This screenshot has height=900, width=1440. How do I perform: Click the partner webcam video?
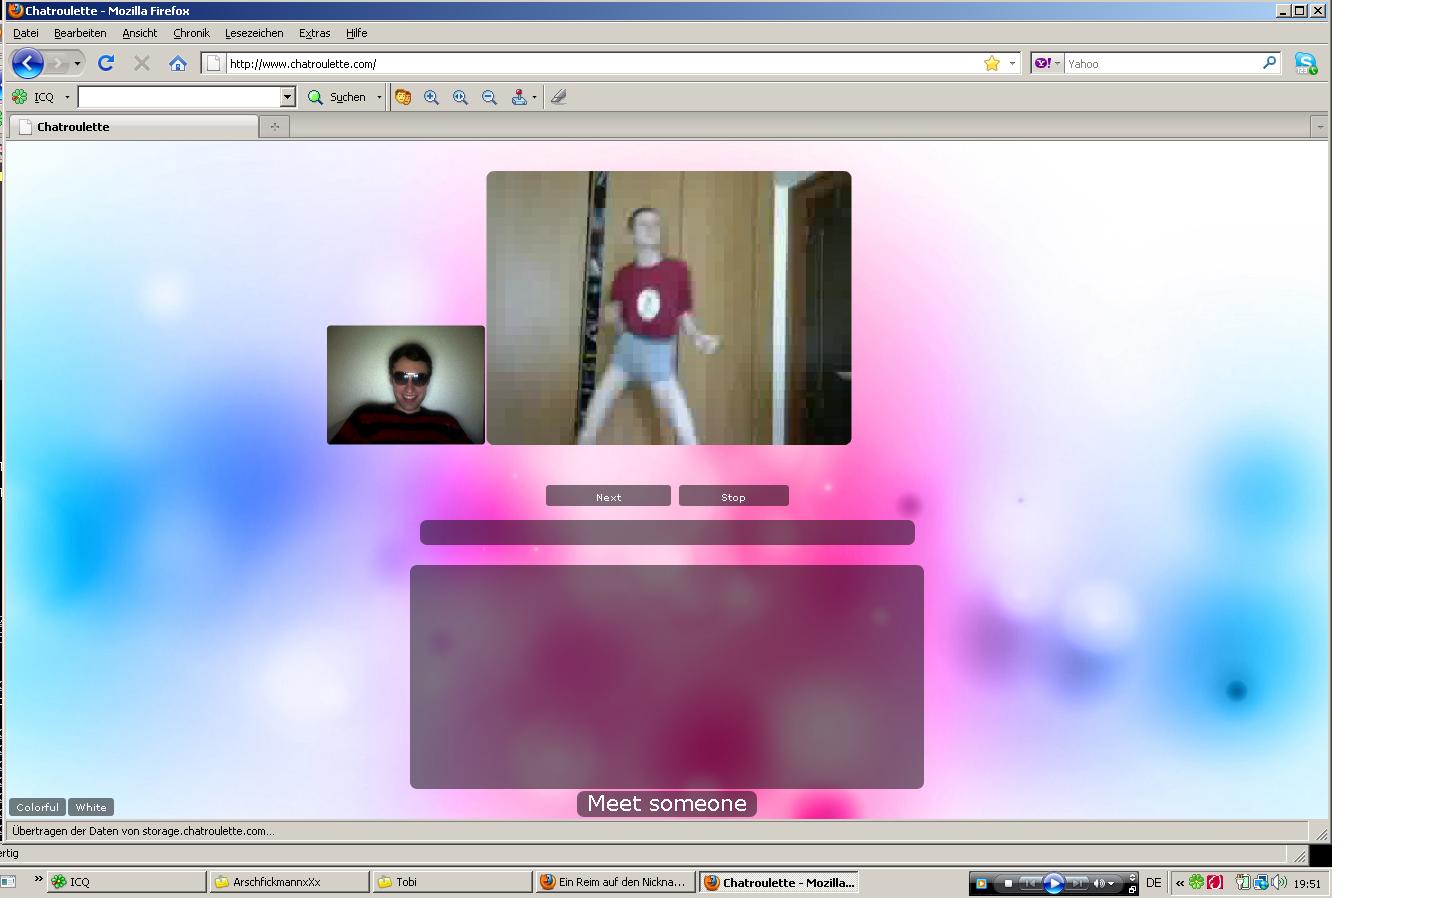coord(669,308)
